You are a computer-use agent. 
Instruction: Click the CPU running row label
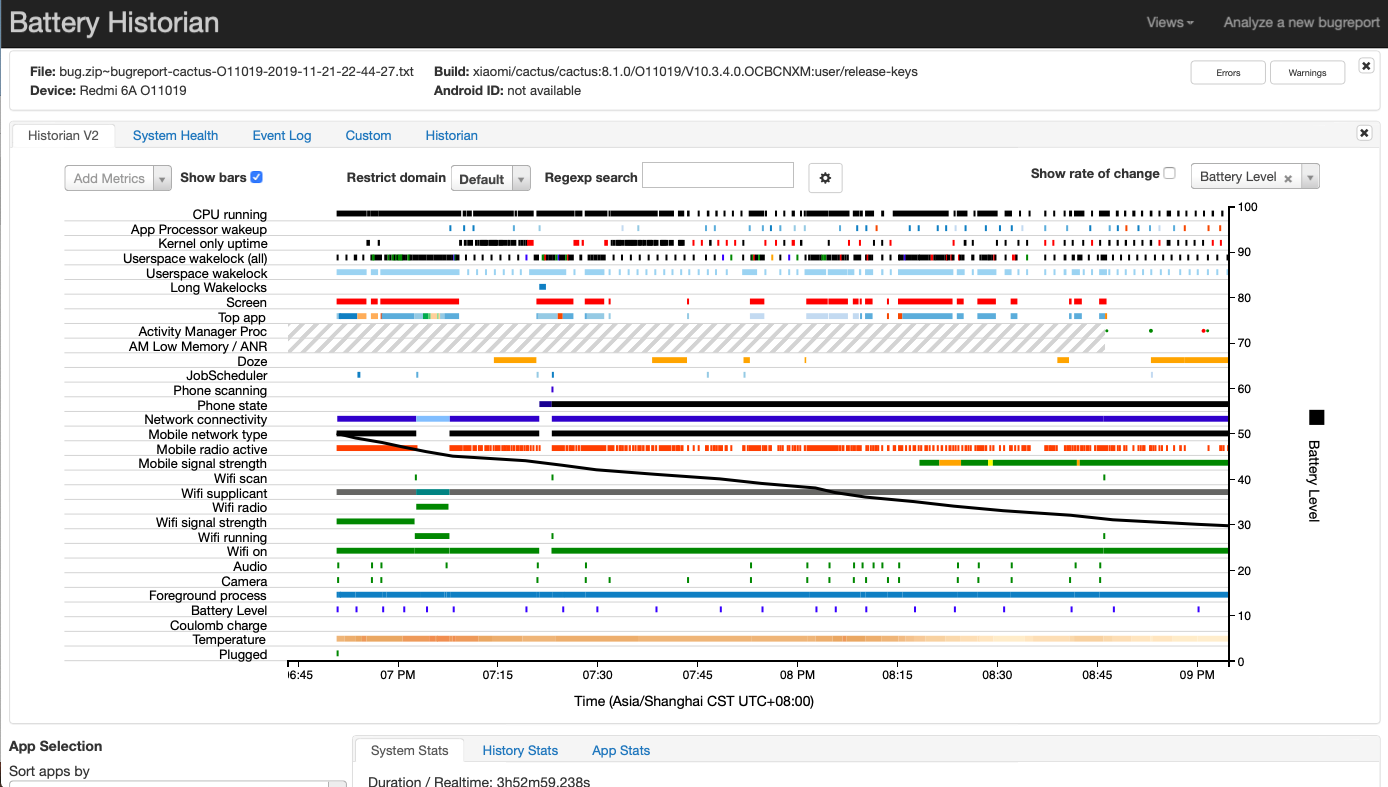pos(230,215)
